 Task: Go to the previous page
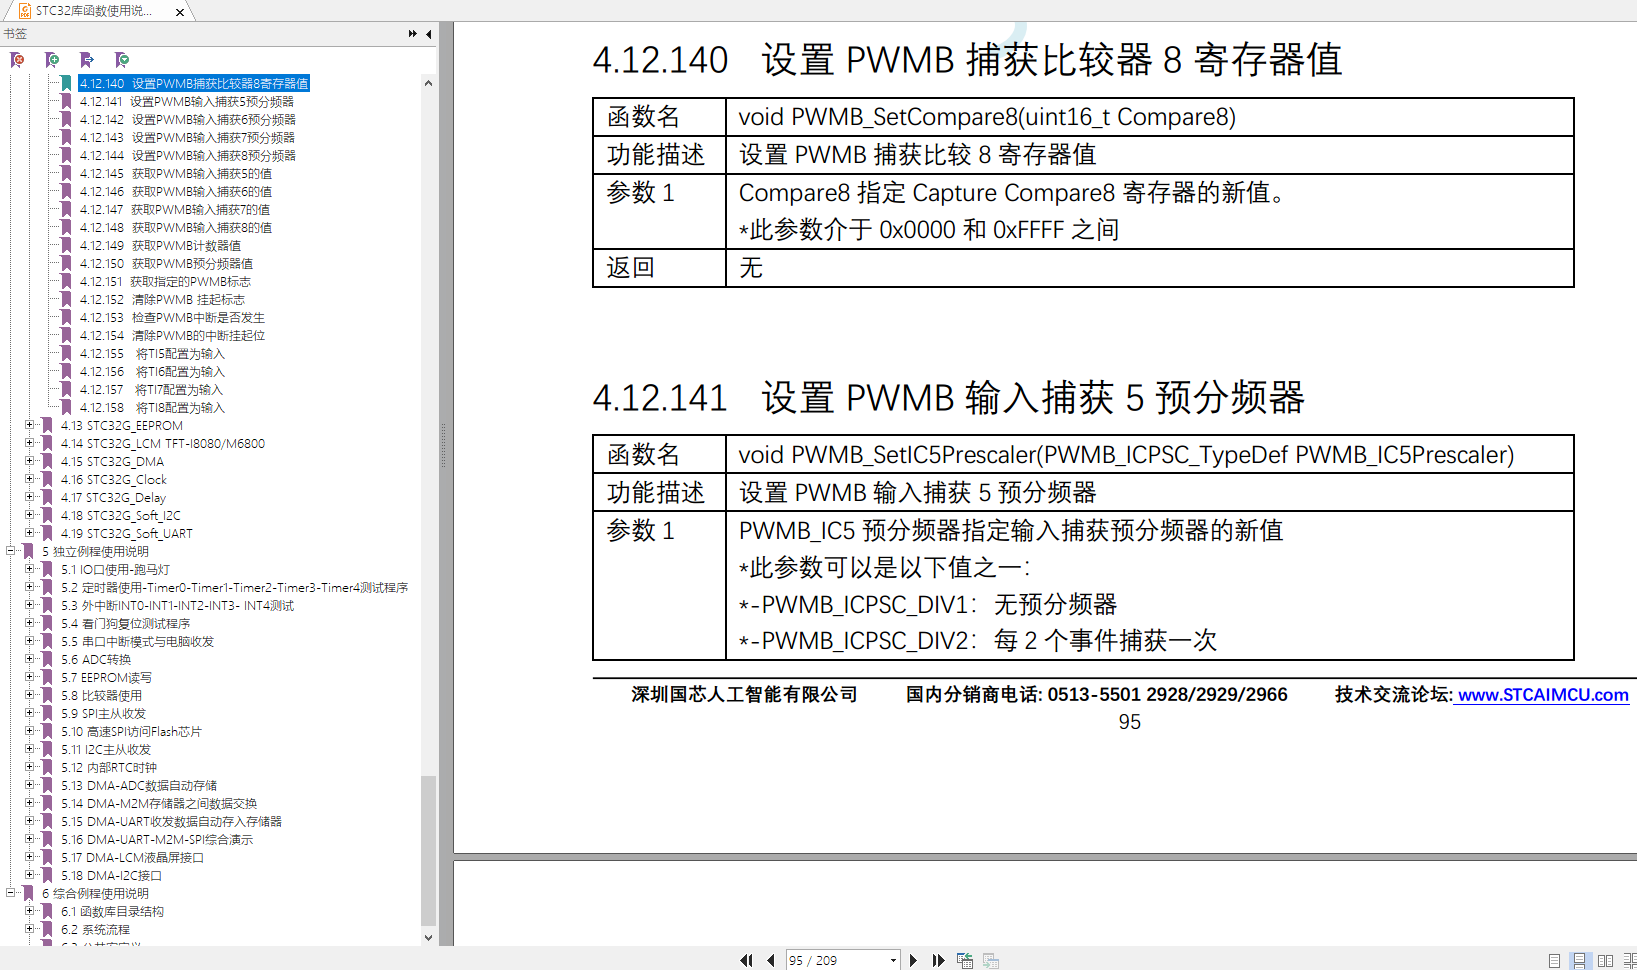[x=770, y=960]
